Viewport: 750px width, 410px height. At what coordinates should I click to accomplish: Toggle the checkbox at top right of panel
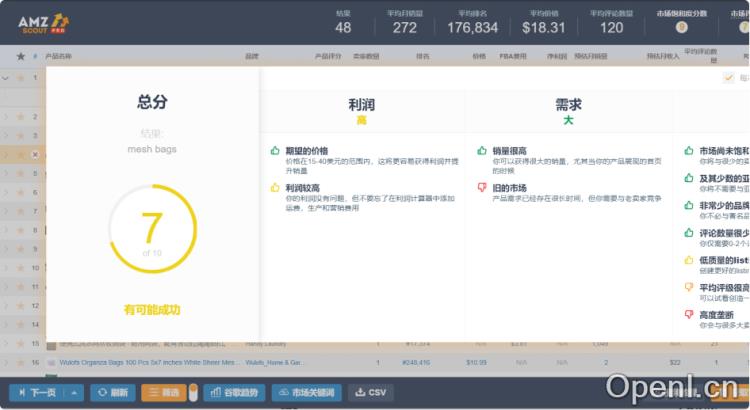[728, 78]
